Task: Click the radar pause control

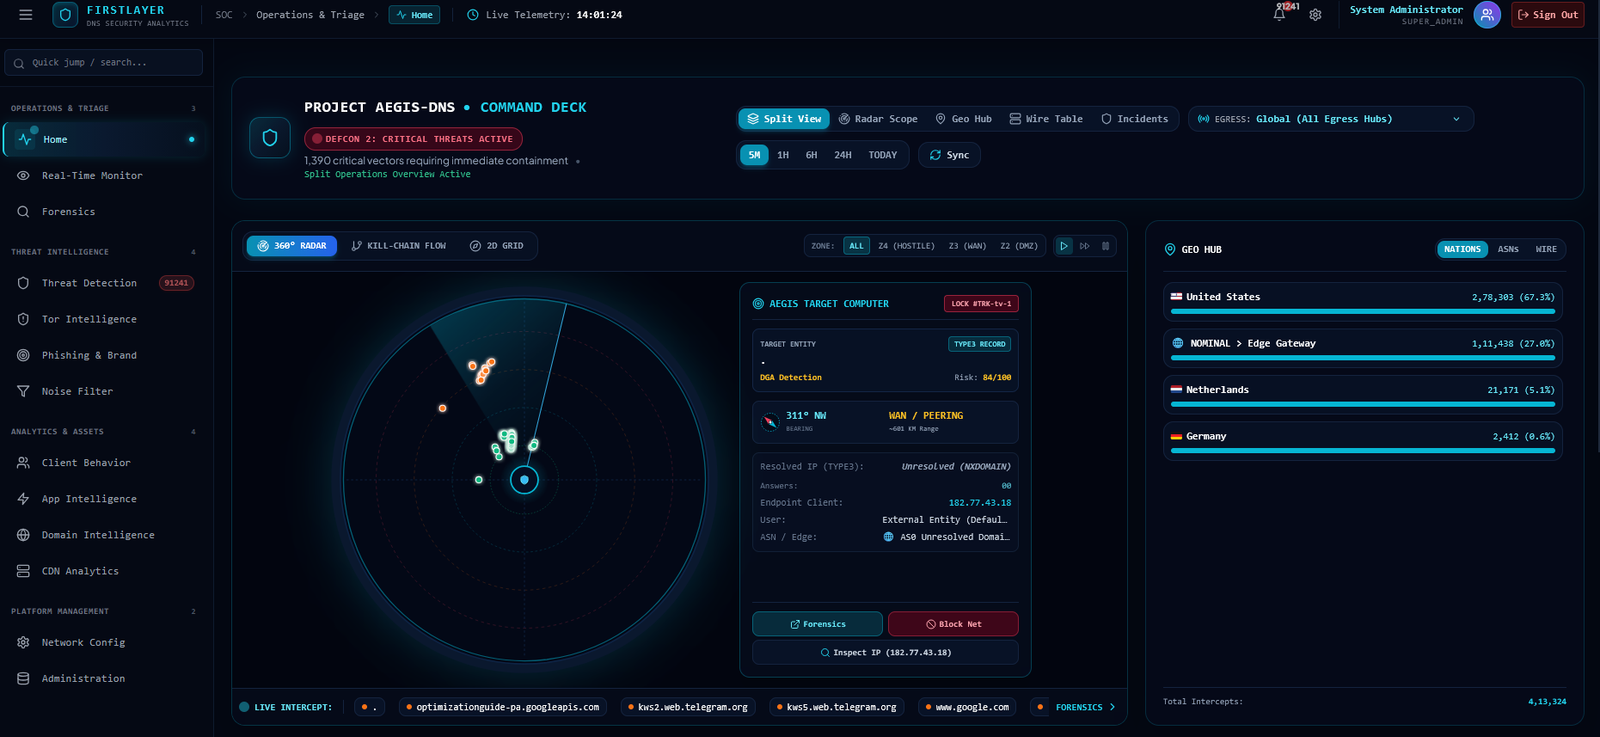Action: tap(1105, 246)
